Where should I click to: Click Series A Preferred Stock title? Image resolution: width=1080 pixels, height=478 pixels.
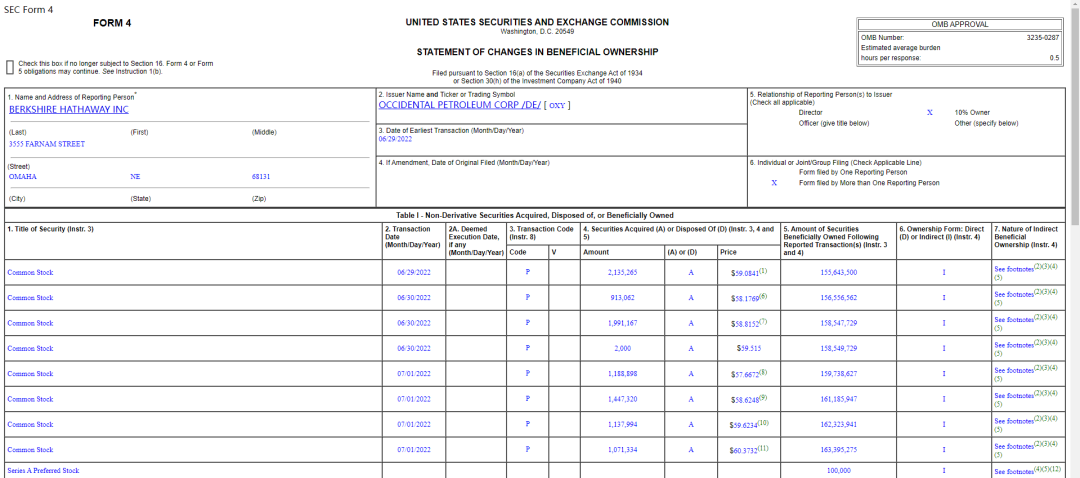[x=43, y=471]
